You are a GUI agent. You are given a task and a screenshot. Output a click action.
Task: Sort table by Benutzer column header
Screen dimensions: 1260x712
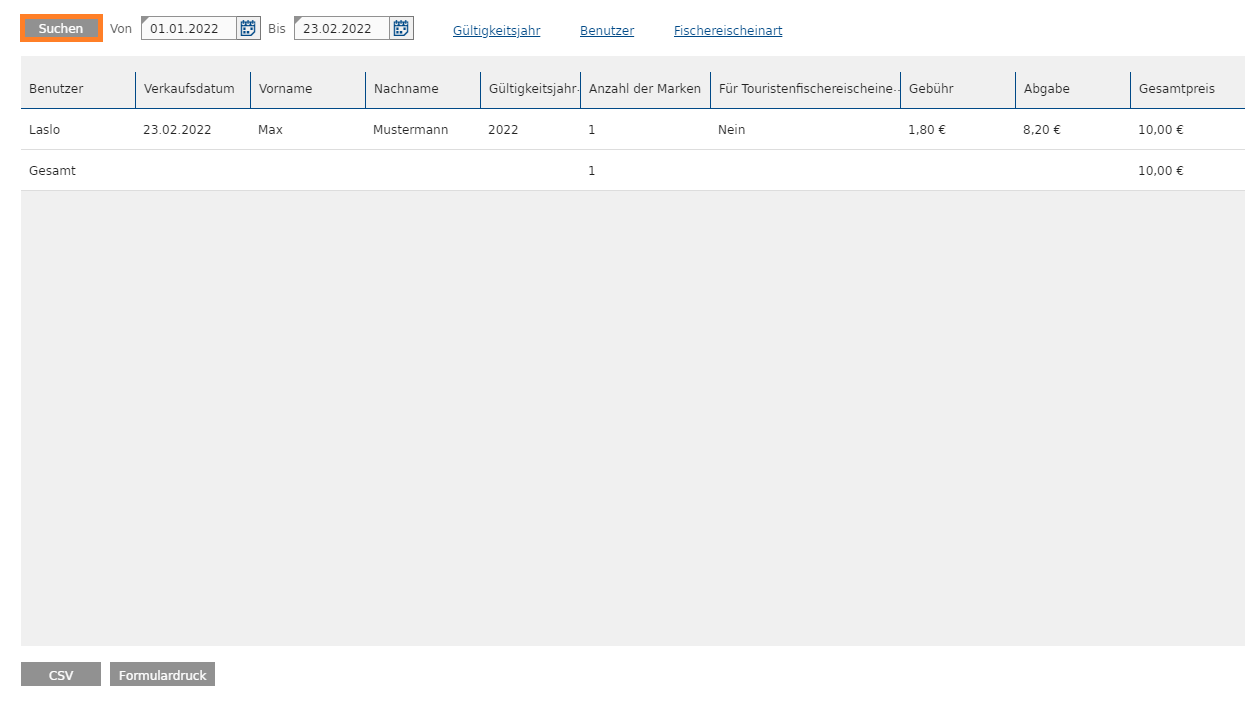[57, 89]
